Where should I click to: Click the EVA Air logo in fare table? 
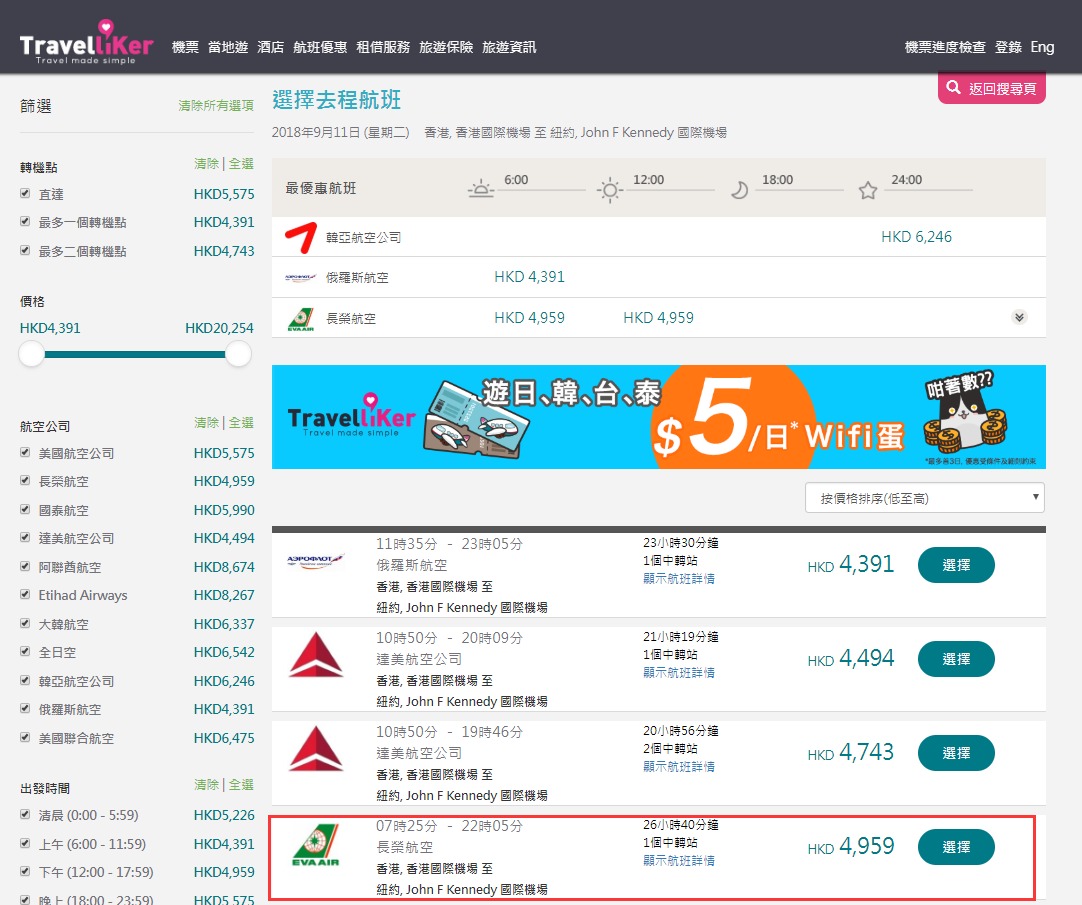coord(301,319)
